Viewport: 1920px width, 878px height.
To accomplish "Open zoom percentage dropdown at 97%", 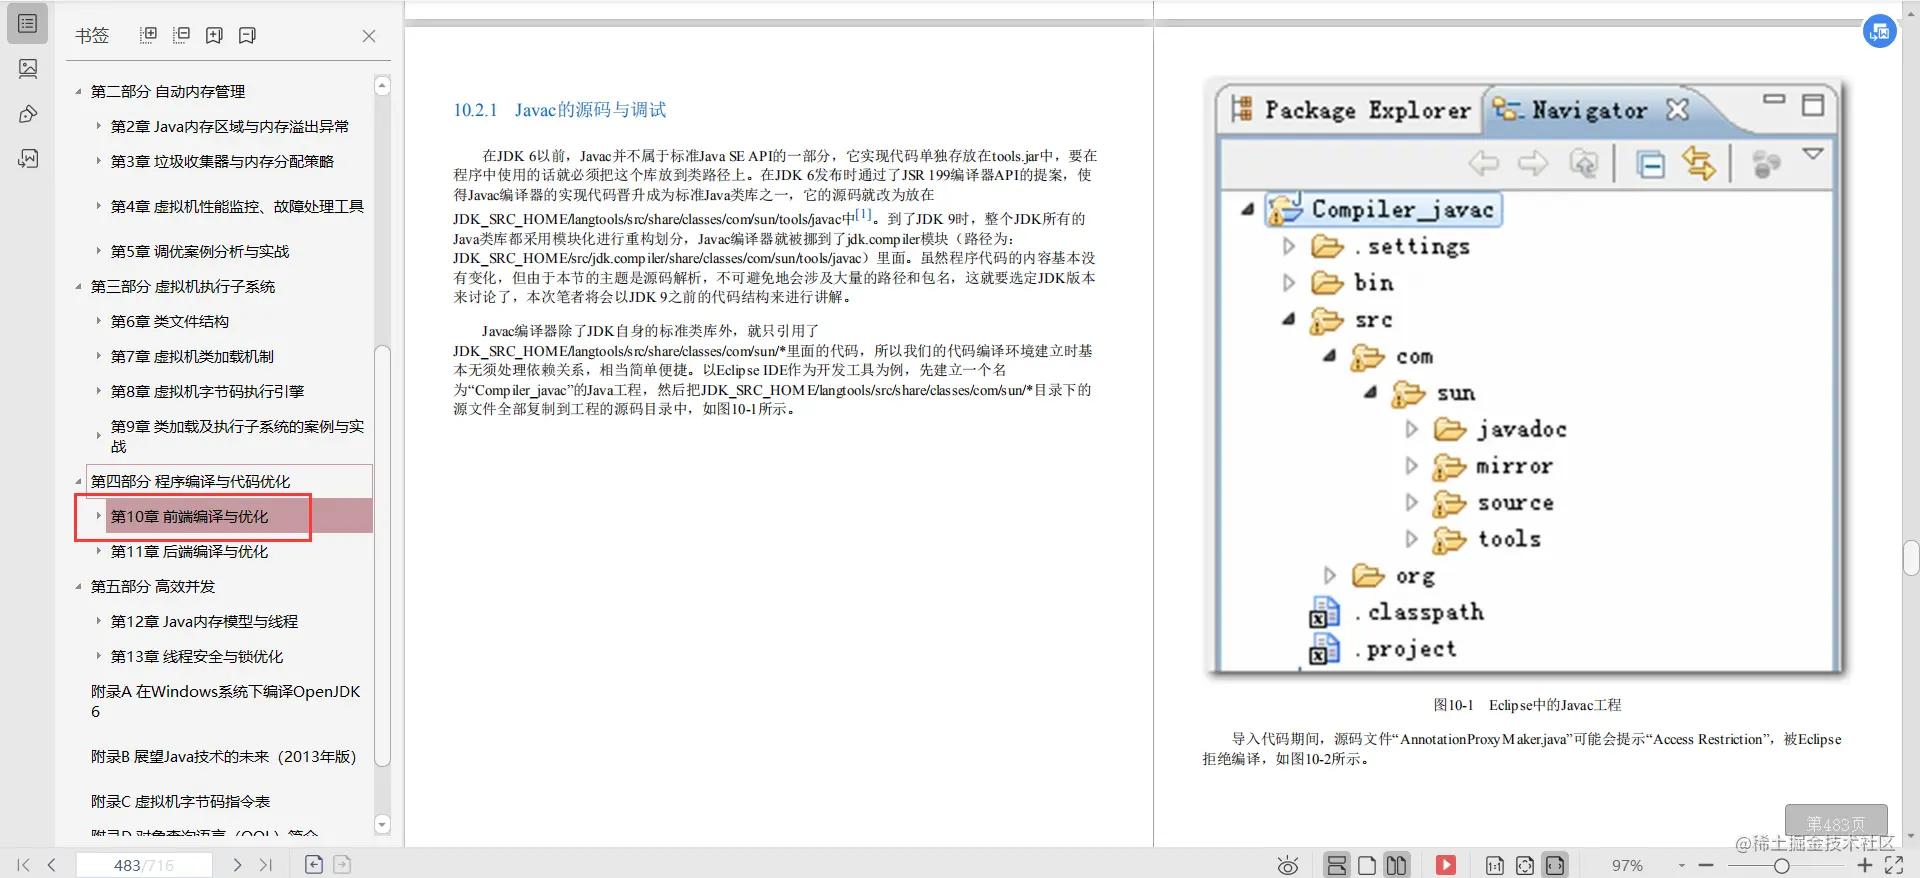I will pyautogui.click(x=1681, y=865).
